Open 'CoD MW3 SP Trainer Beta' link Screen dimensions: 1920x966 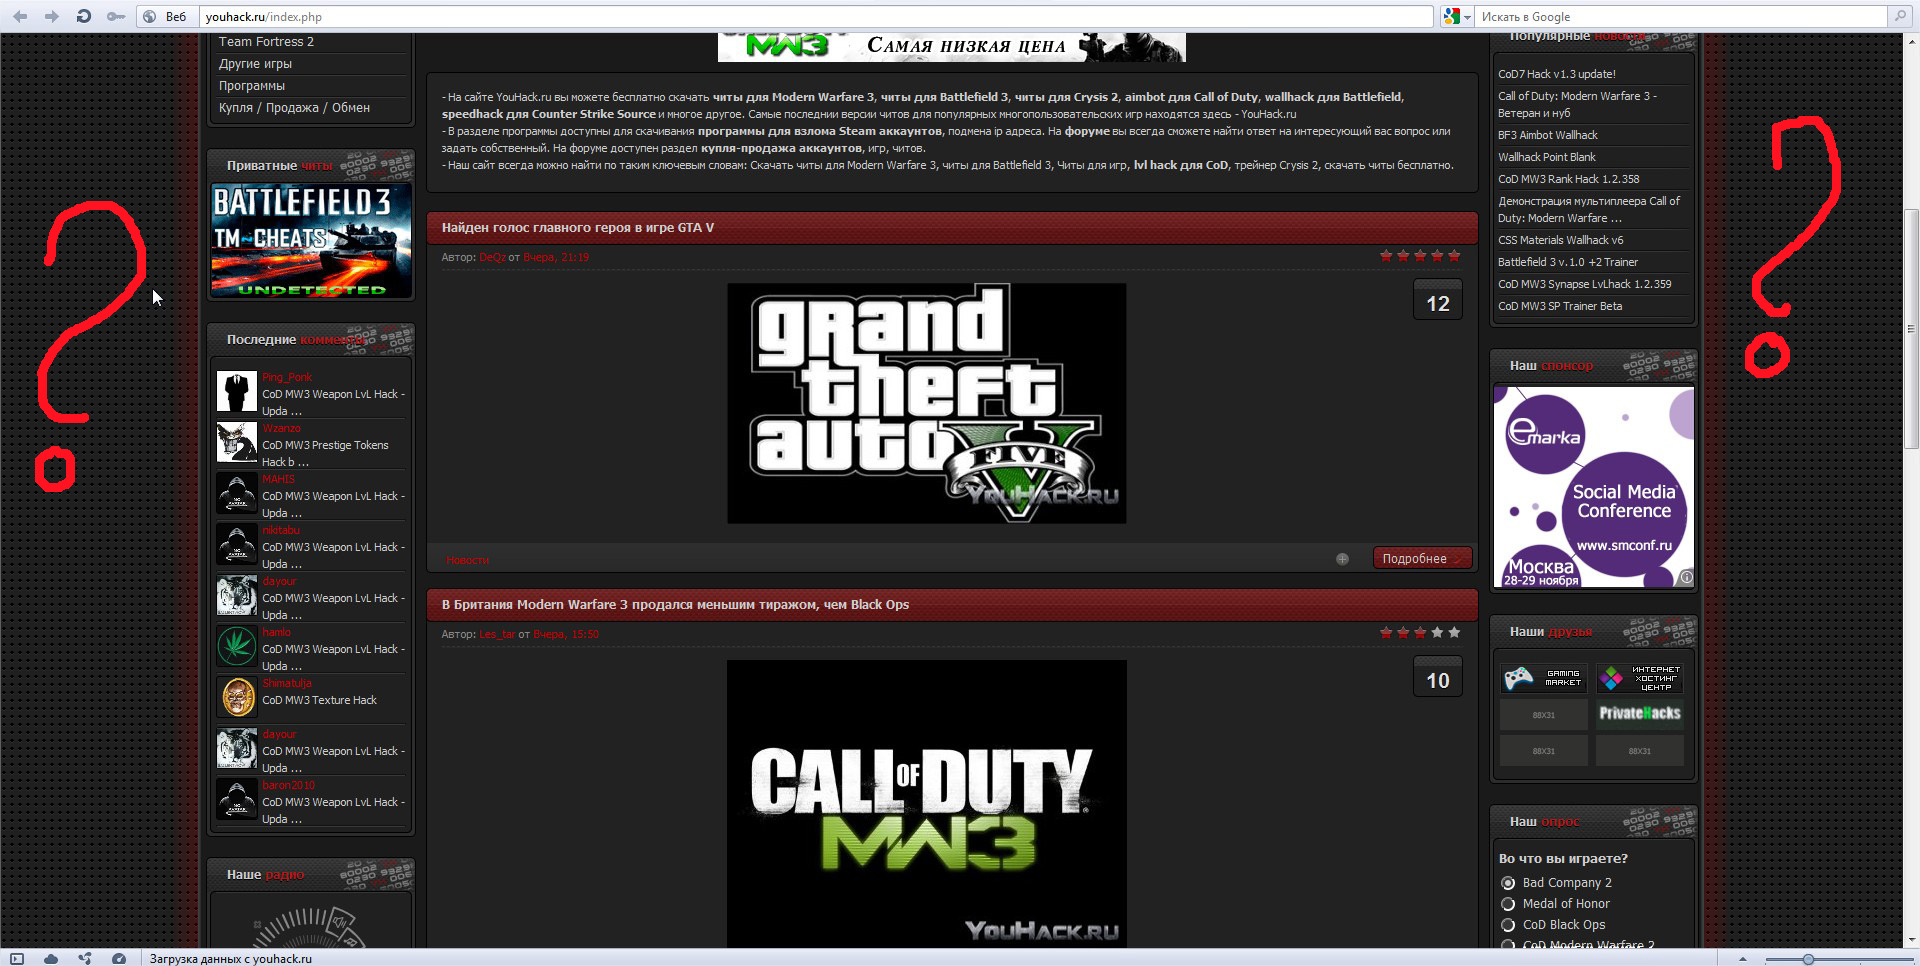[x=1560, y=306]
